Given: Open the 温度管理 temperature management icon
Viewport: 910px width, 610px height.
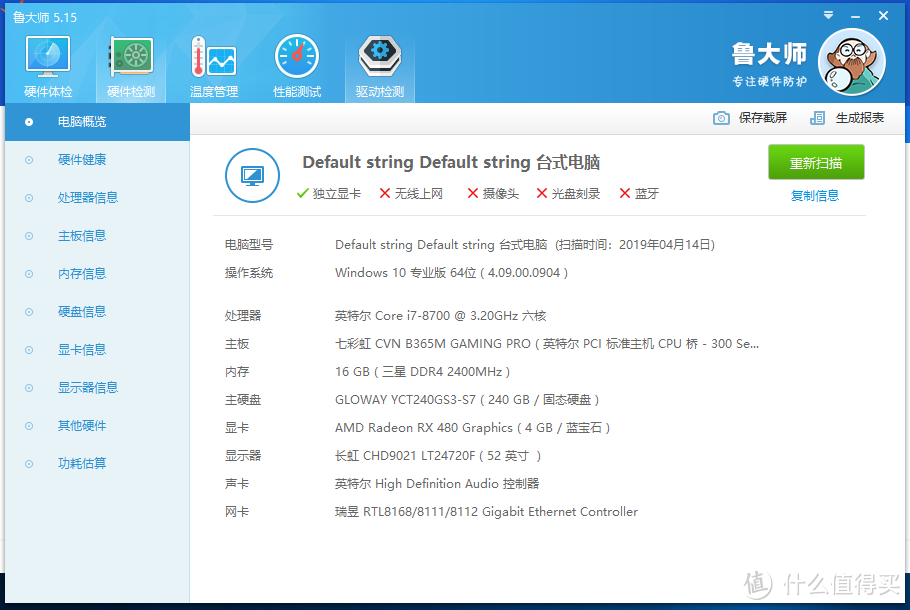Looking at the screenshot, I should click(x=214, y=67).
